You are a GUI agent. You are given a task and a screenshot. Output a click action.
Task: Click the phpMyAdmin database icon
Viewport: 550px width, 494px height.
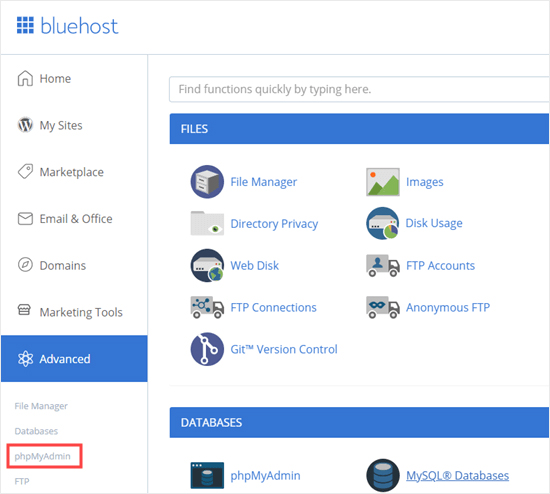pyautogui.click(x=207, y=475)
